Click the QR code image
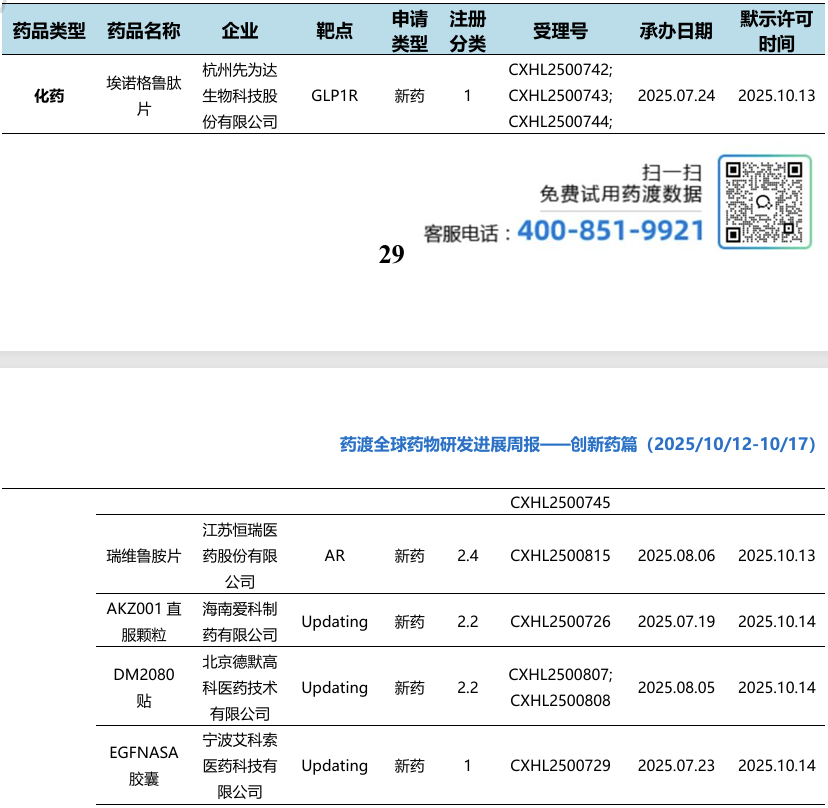828x808 pixels. (764, 202)
